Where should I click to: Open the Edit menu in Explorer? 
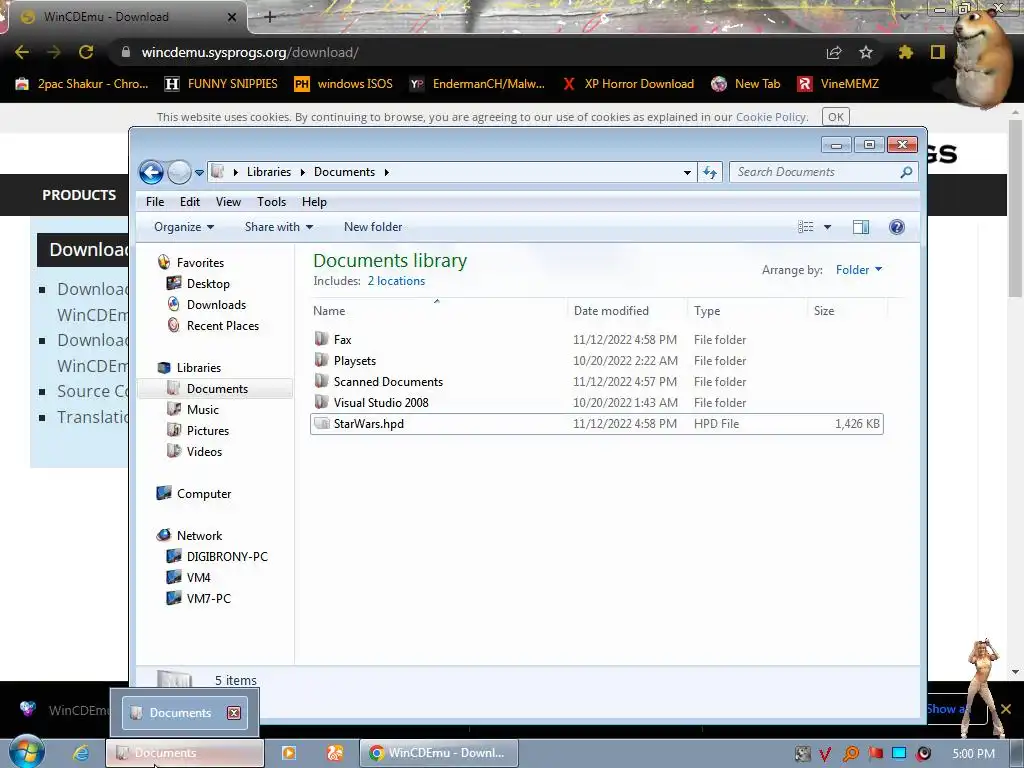point(190,202)
